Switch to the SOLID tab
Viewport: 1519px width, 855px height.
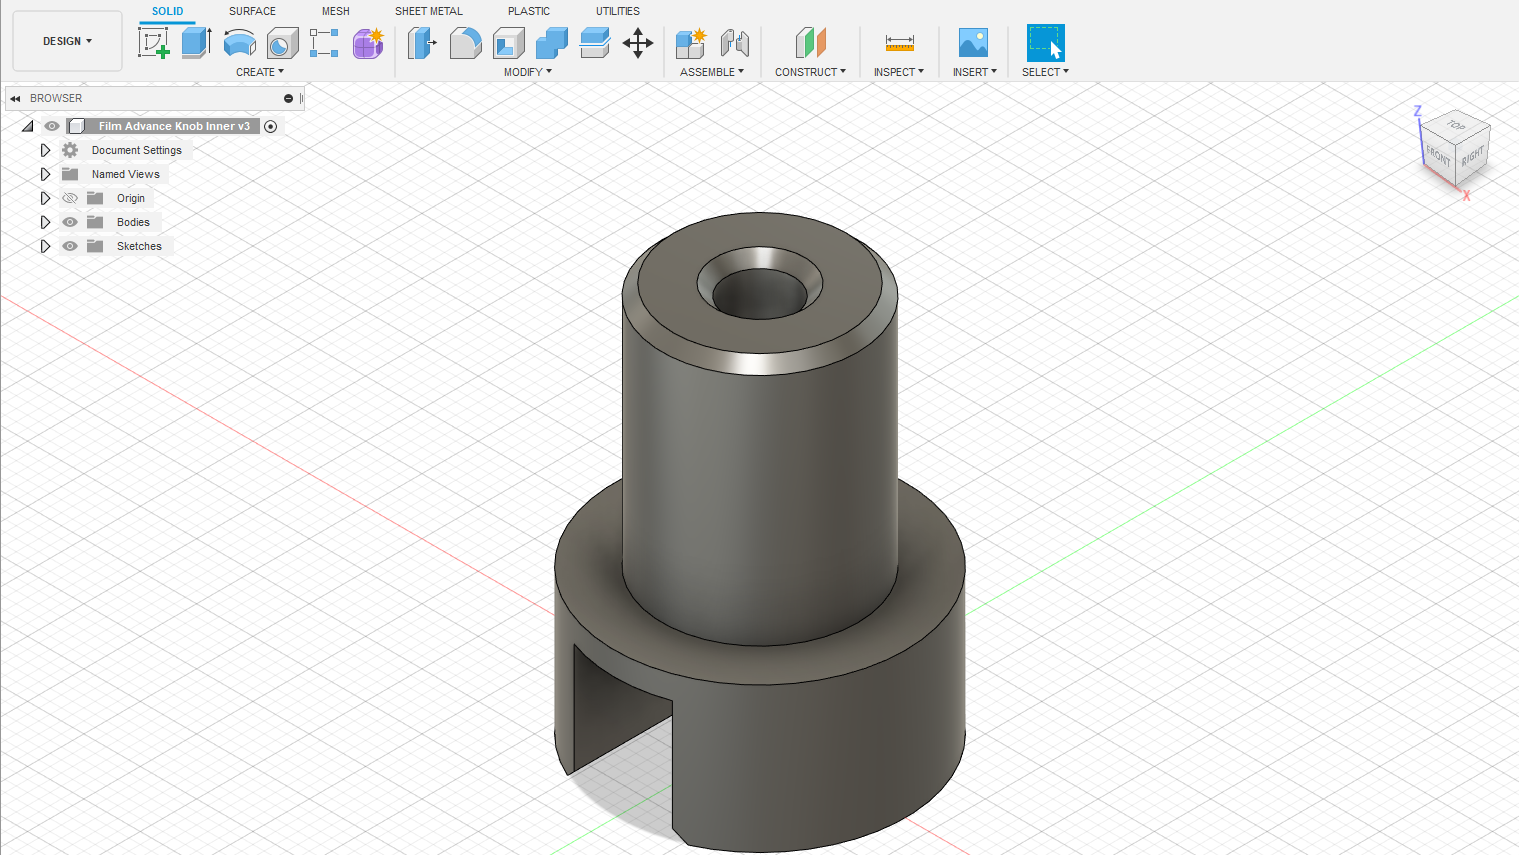pyautogui.click(x=167, y=11)
